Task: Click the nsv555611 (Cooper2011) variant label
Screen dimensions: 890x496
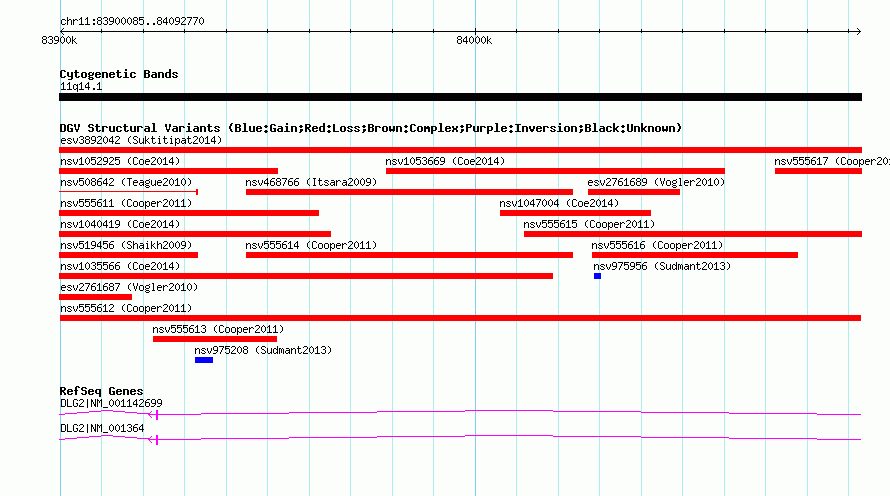Action: click(x=126, y=203)
